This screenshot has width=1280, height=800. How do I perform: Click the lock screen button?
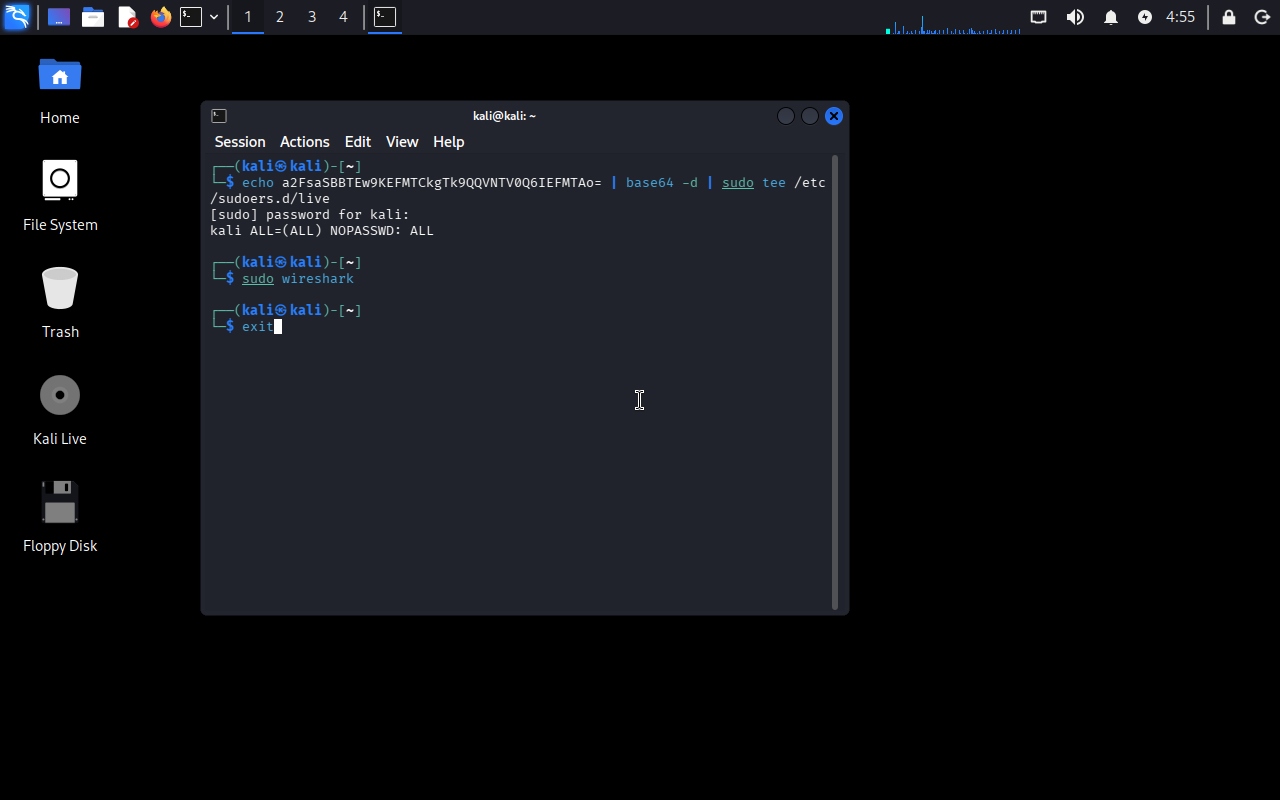click(1229, 17)
